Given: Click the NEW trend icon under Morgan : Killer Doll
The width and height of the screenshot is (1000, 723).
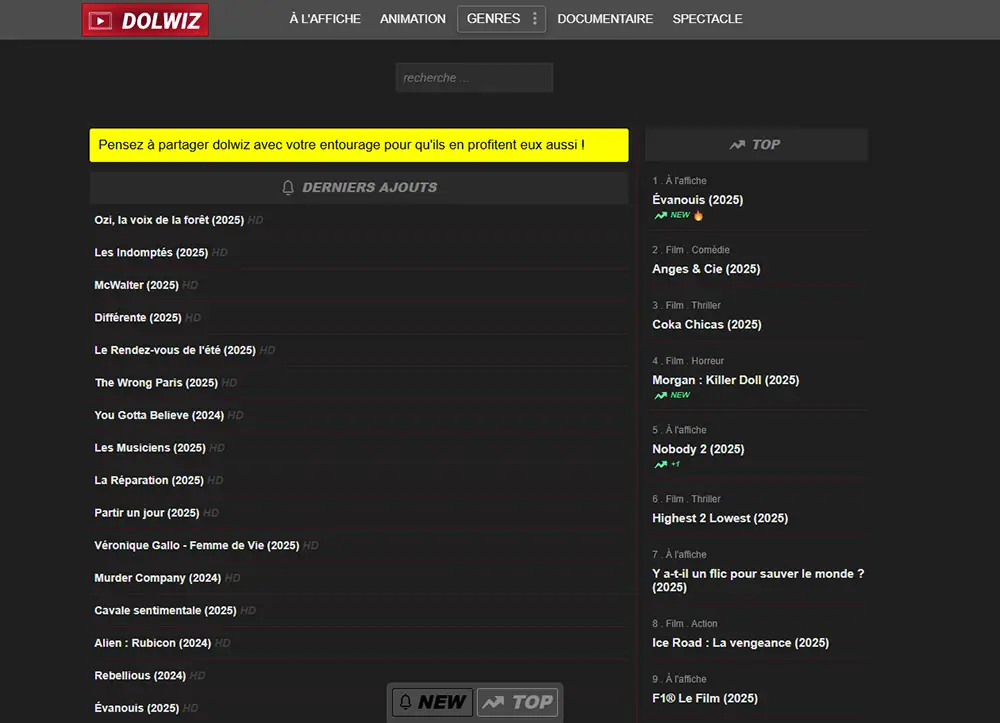Looking at the screenshot, I should pos(661,395).
